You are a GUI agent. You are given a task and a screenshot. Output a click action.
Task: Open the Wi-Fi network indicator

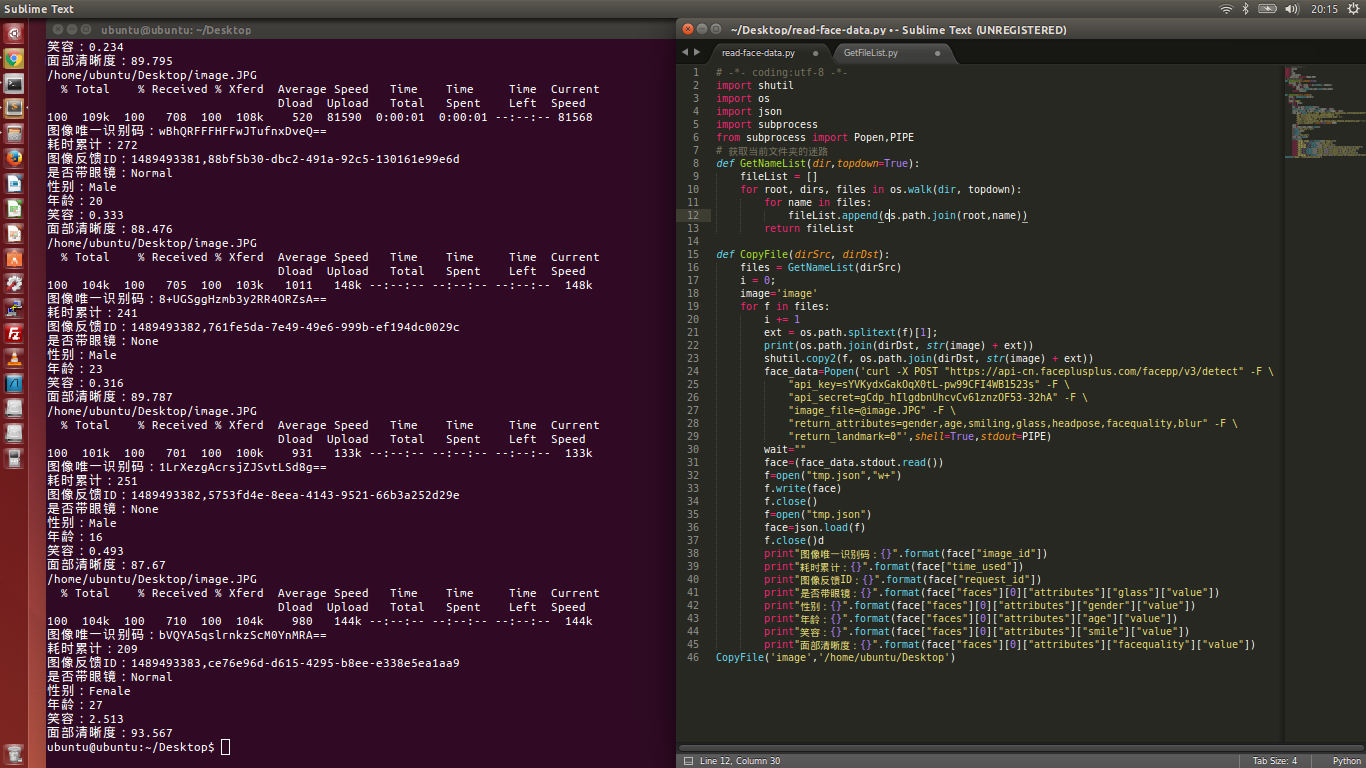pyautogui.click(x=1226, y=9)
